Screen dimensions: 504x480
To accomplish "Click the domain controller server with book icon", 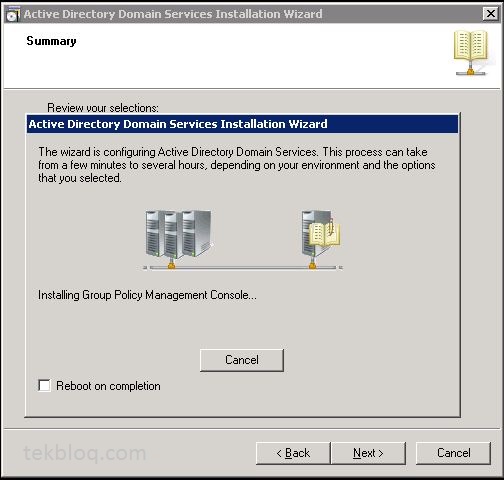I will [x=321, y=233].
